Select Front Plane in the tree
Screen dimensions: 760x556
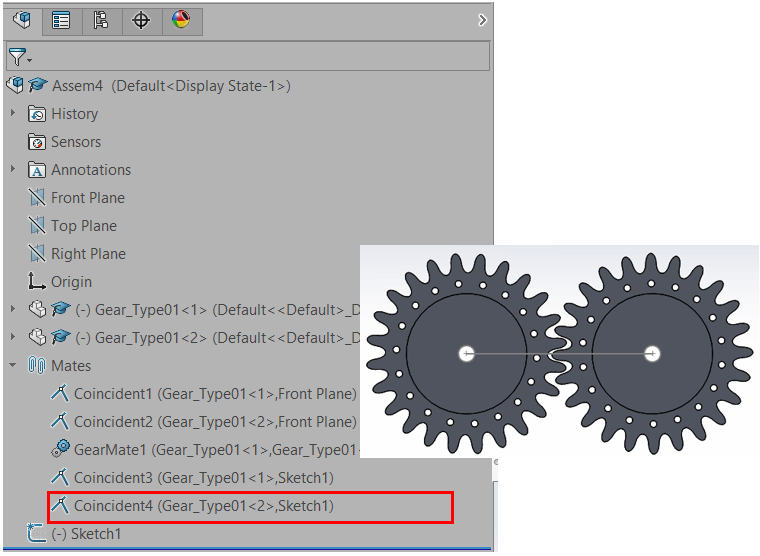tap(88, 198)
